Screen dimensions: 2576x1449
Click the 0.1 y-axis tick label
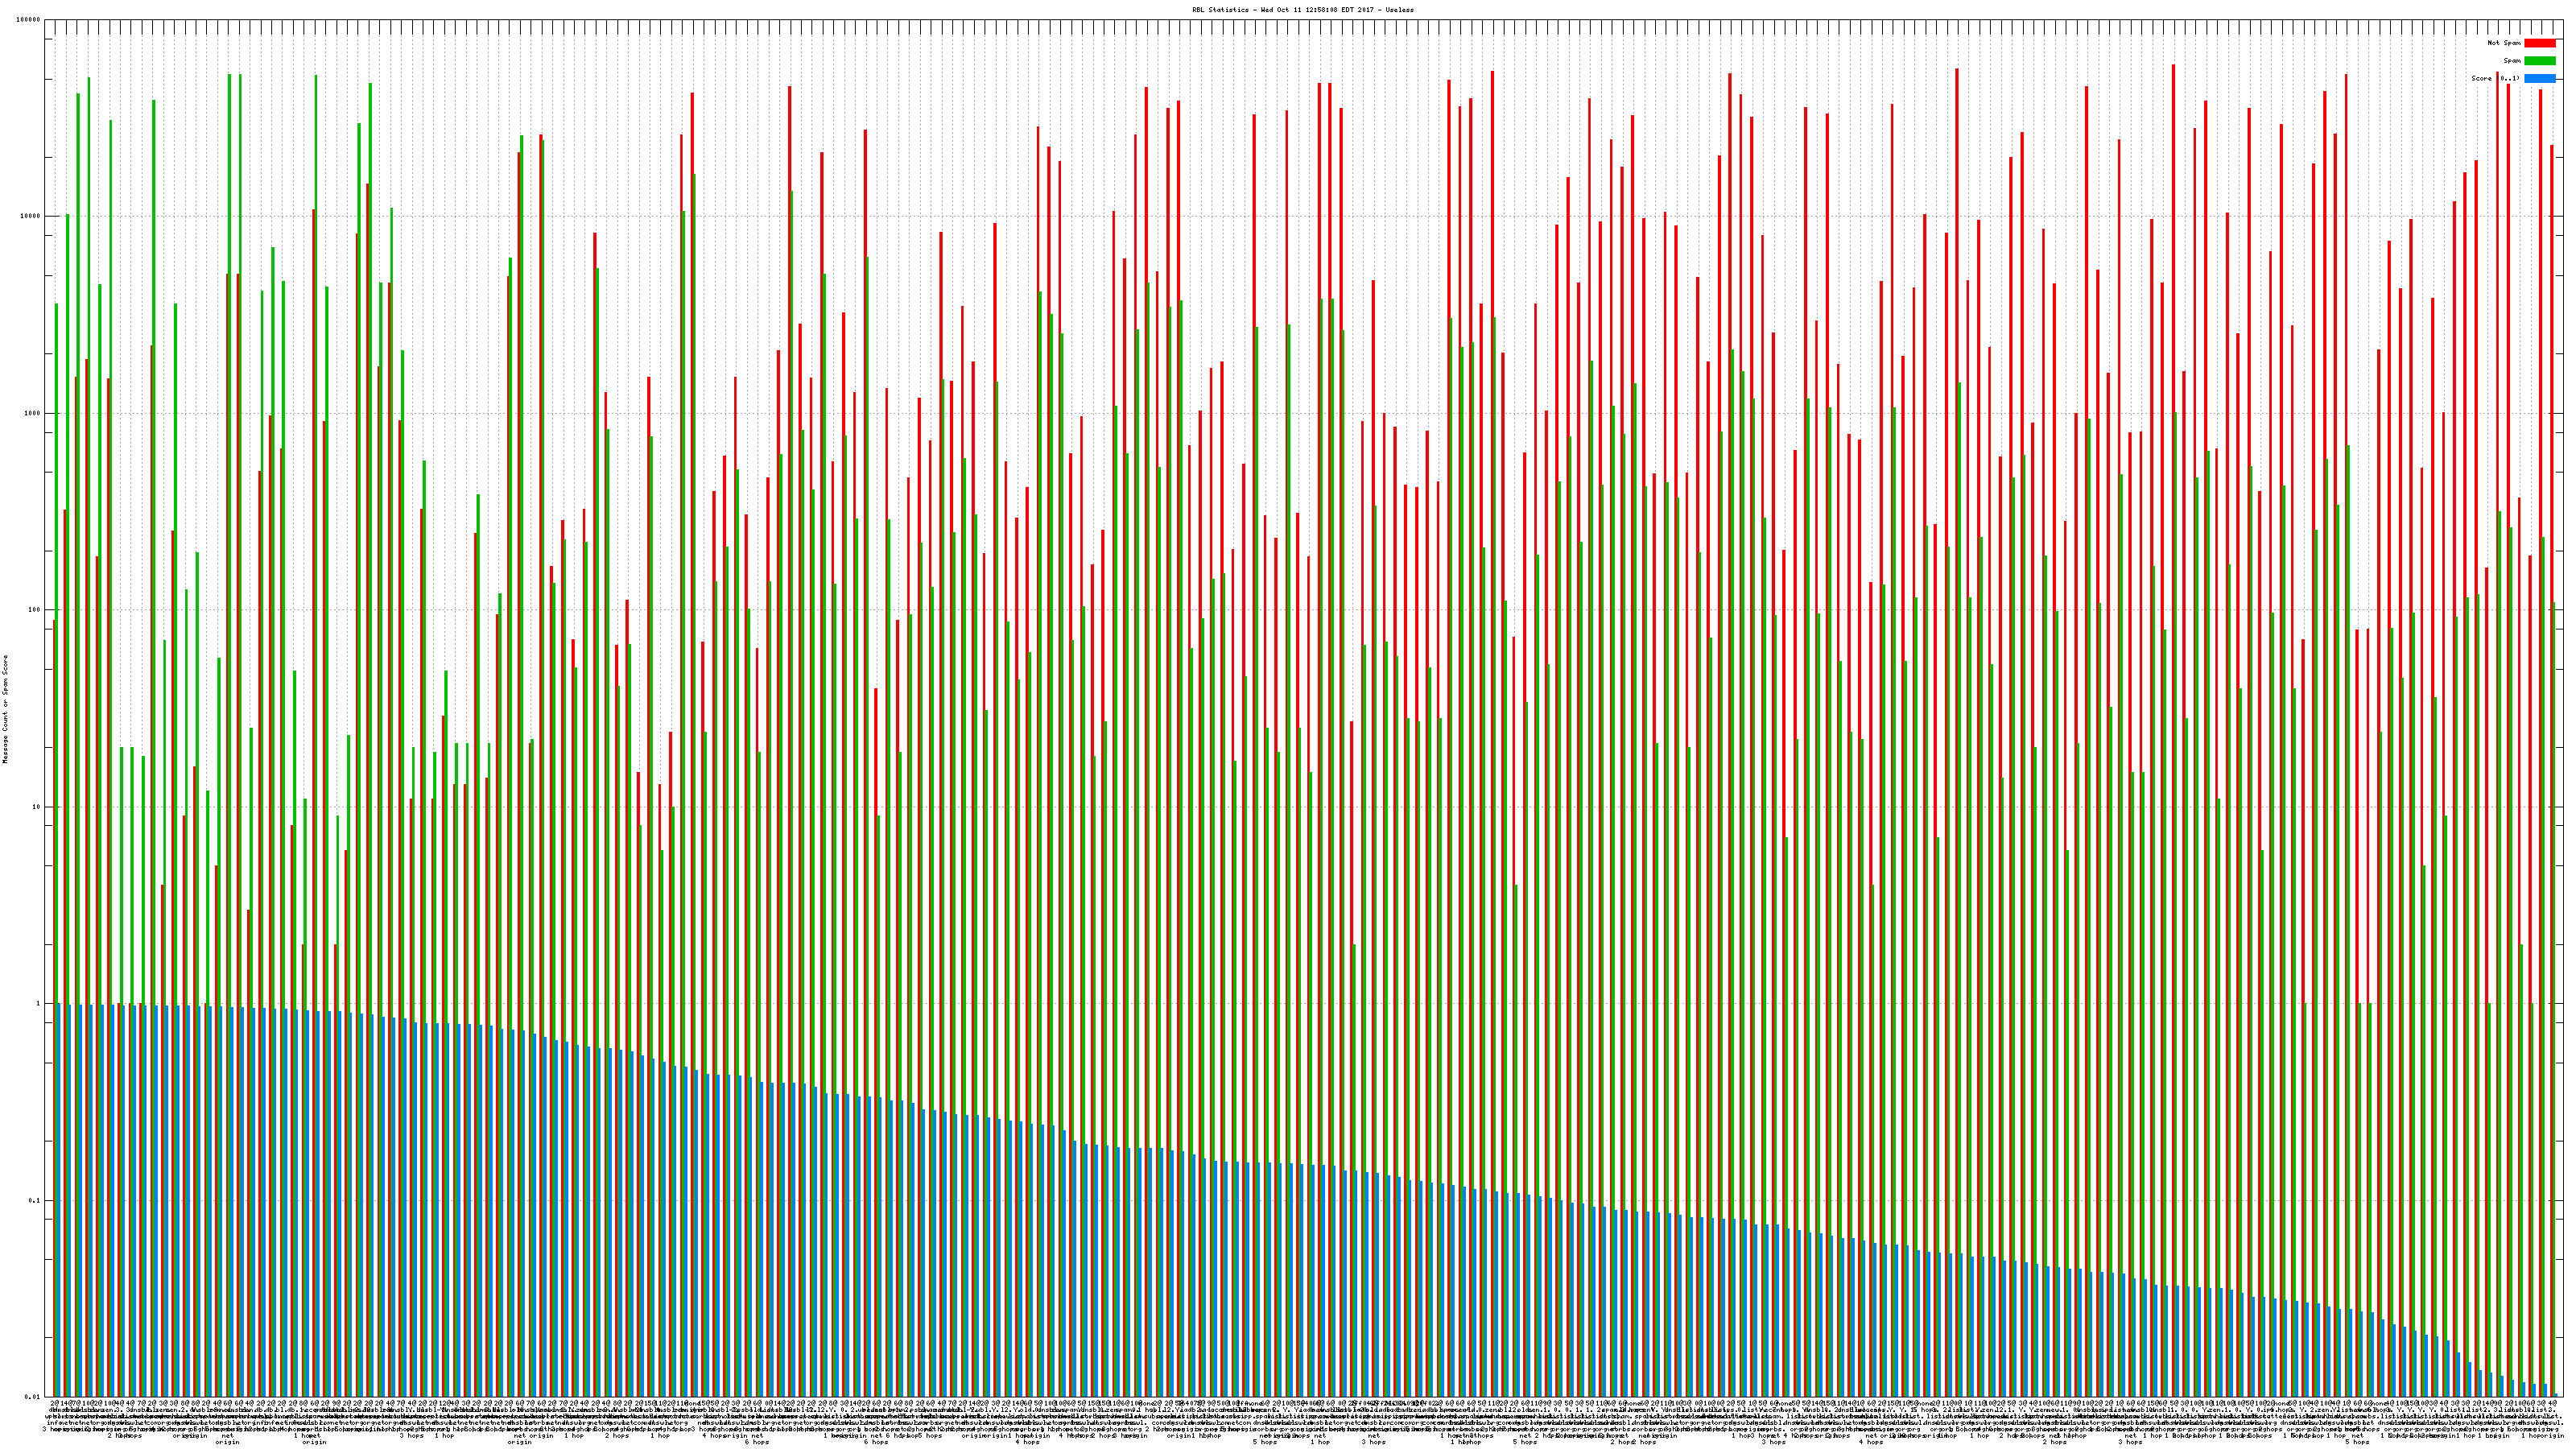35,1201
